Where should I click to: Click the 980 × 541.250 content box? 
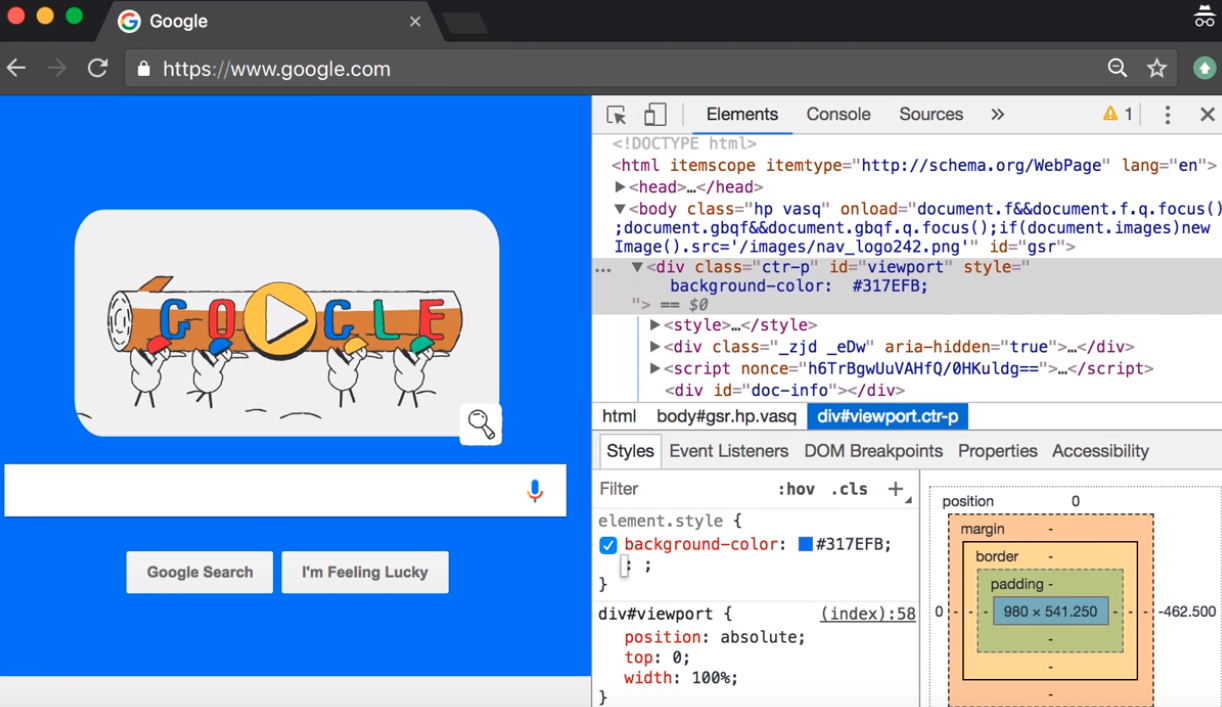click(1051, 611)
